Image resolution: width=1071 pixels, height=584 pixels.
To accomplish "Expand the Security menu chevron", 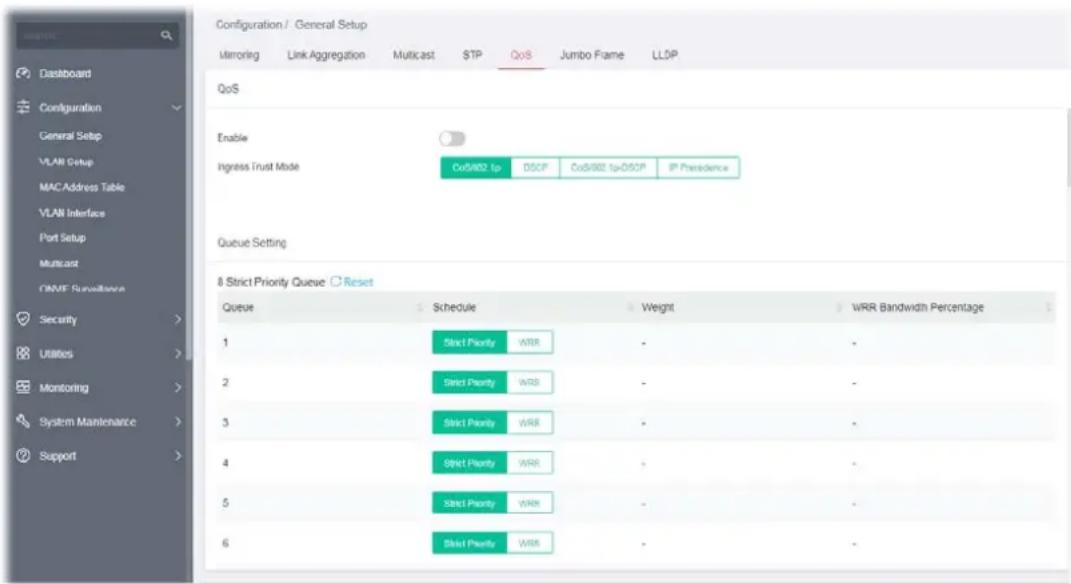I will (178, 319).
